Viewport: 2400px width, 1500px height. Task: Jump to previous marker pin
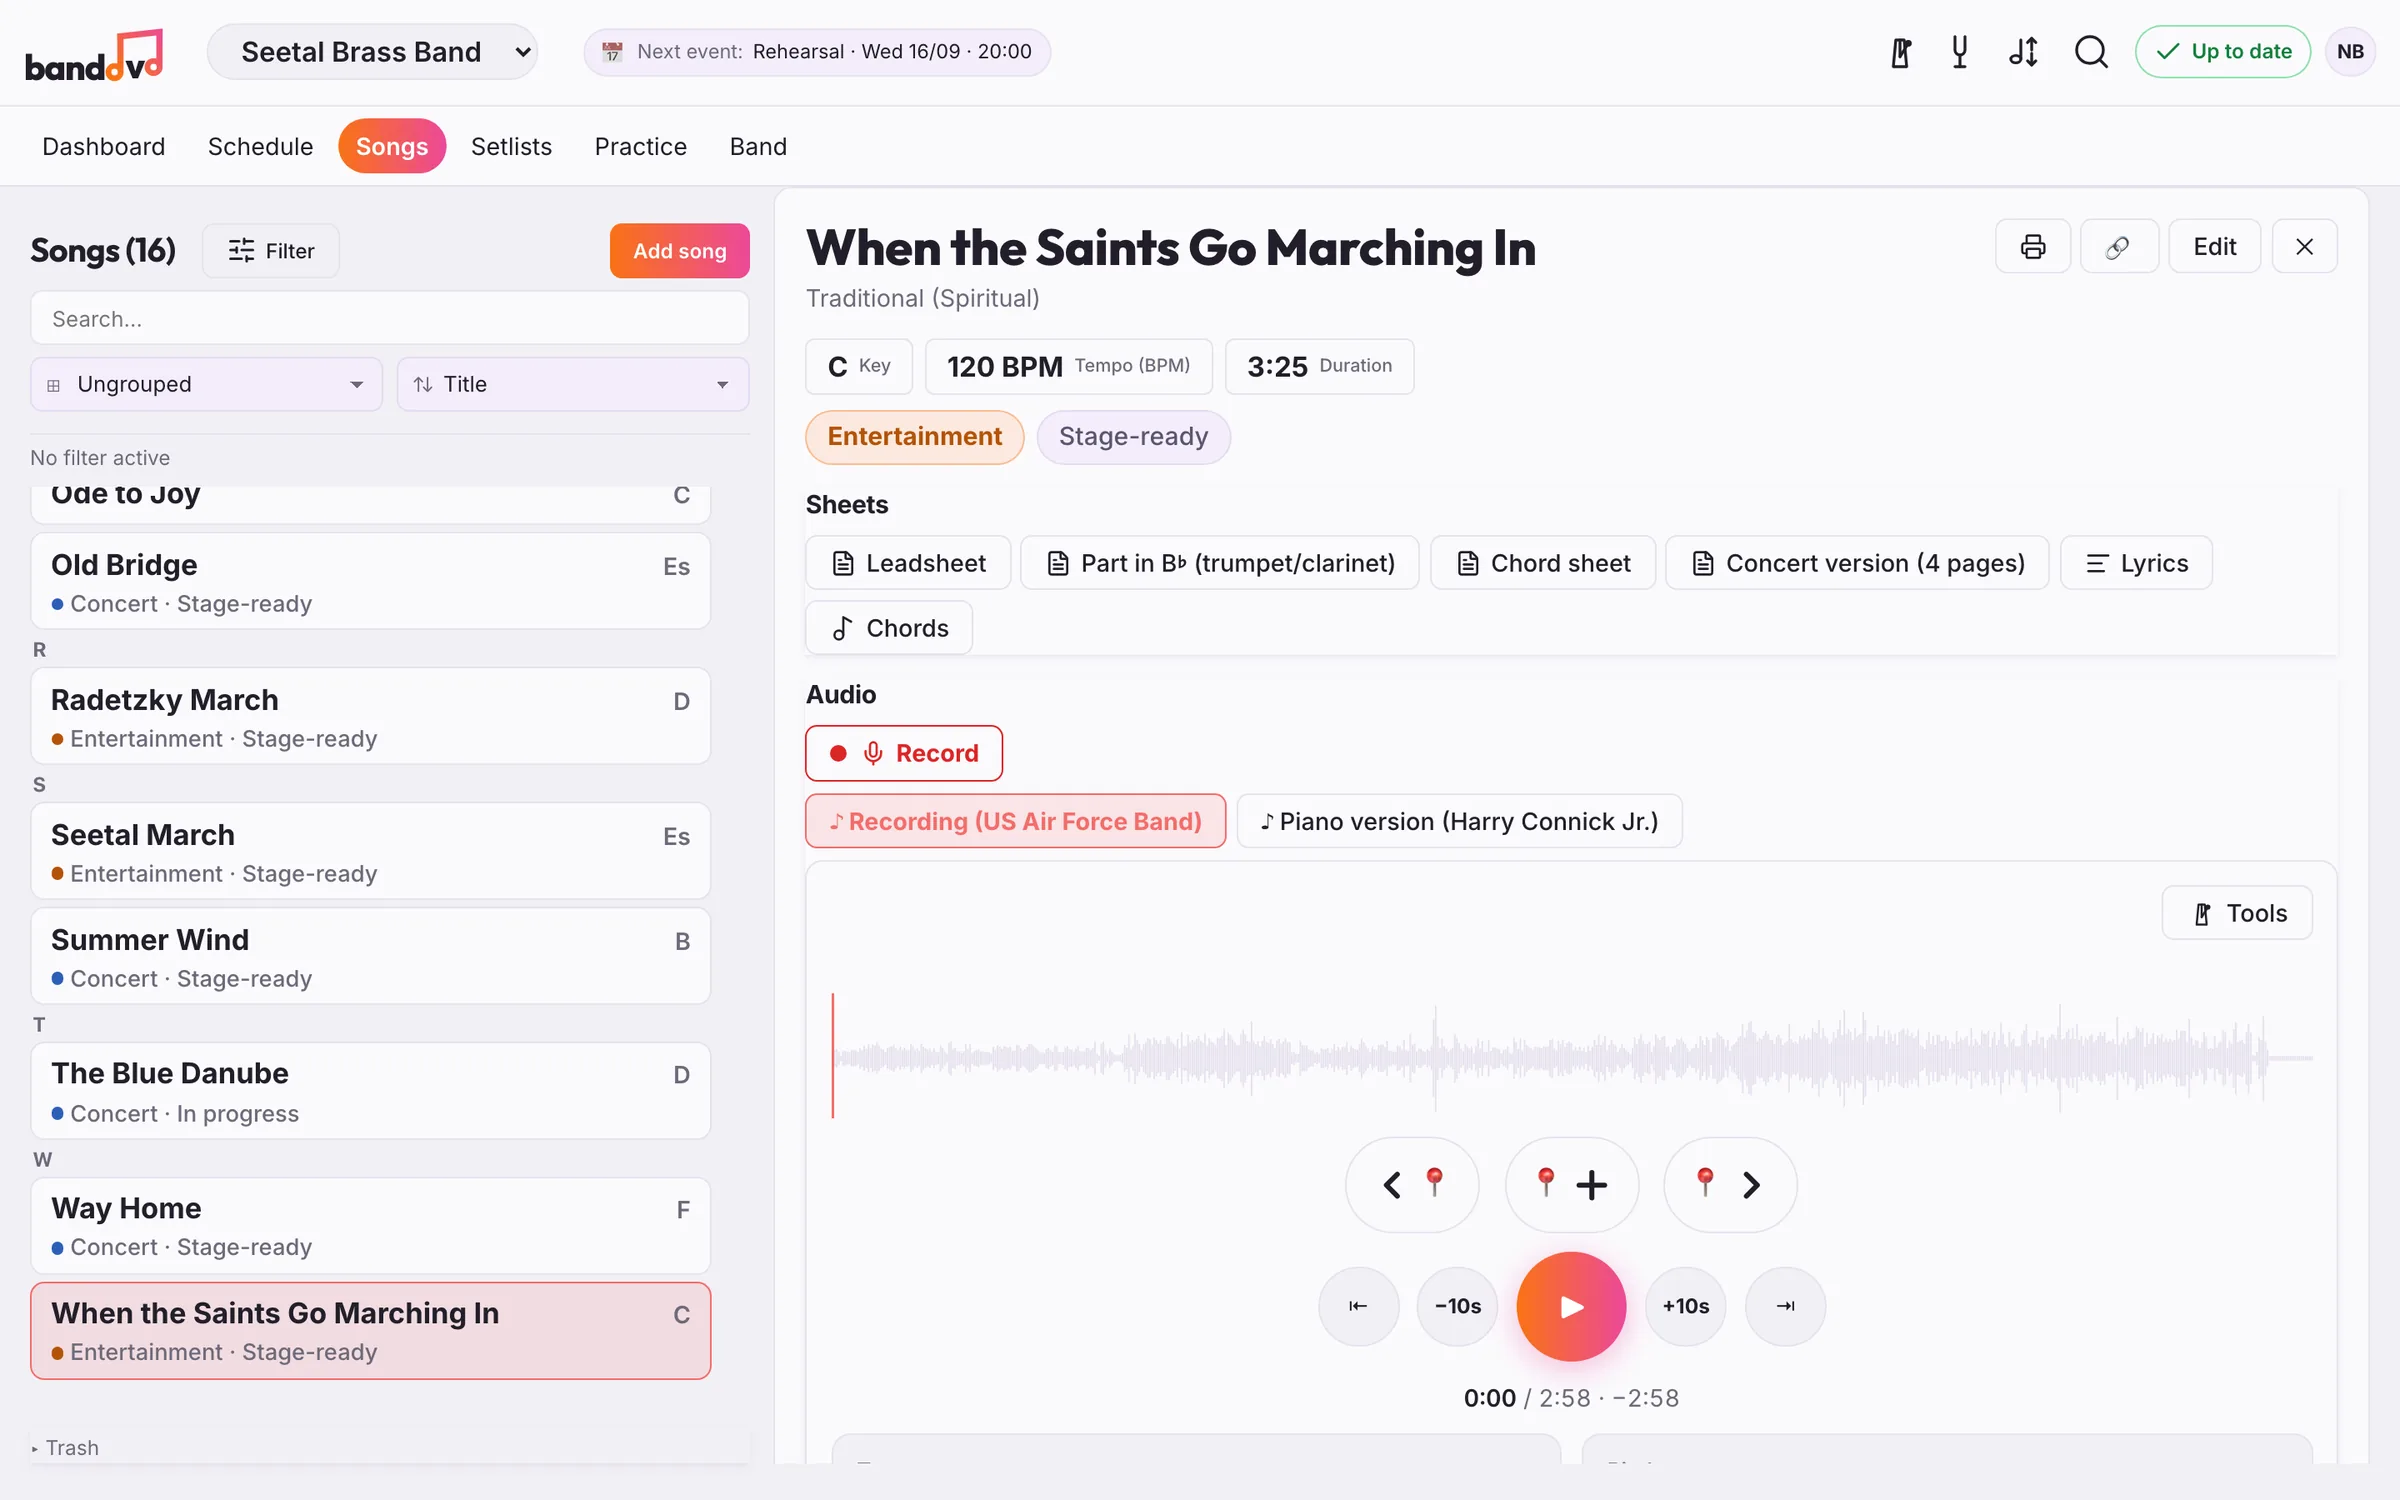coord(1411,1185)
